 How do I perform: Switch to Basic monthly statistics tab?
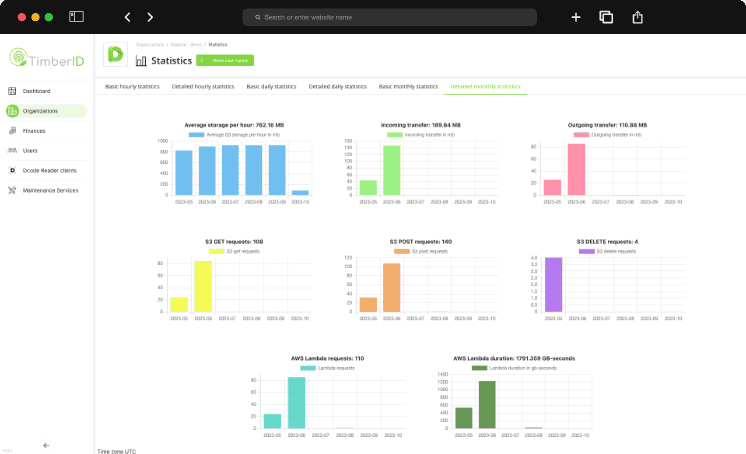[x=408, y=87]
